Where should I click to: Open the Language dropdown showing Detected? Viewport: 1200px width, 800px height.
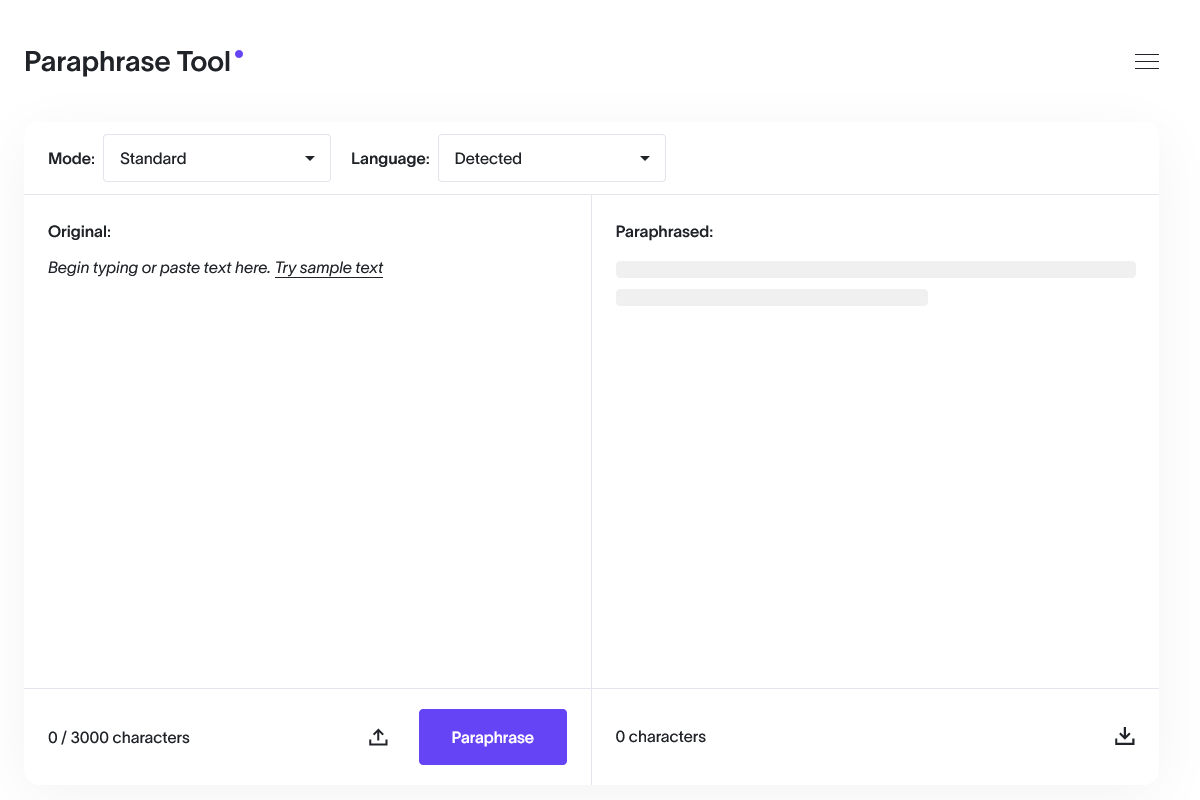[551, 158]
